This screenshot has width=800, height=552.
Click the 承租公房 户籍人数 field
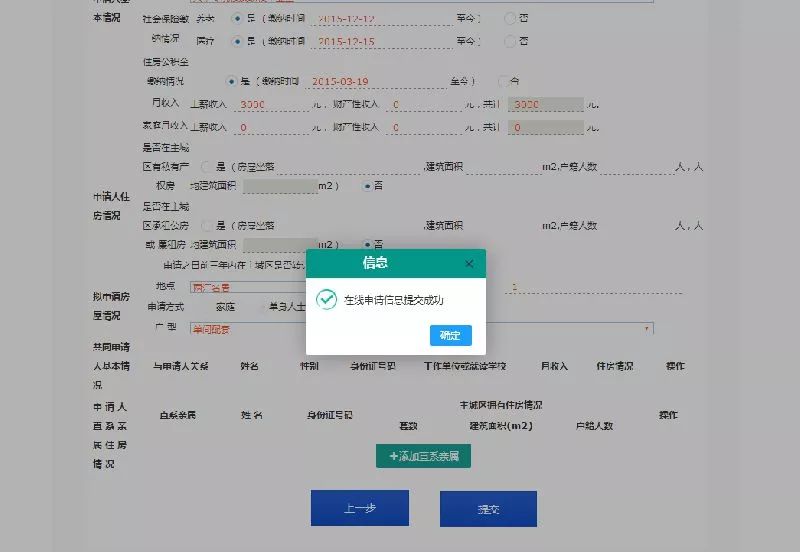click(637, 225)
